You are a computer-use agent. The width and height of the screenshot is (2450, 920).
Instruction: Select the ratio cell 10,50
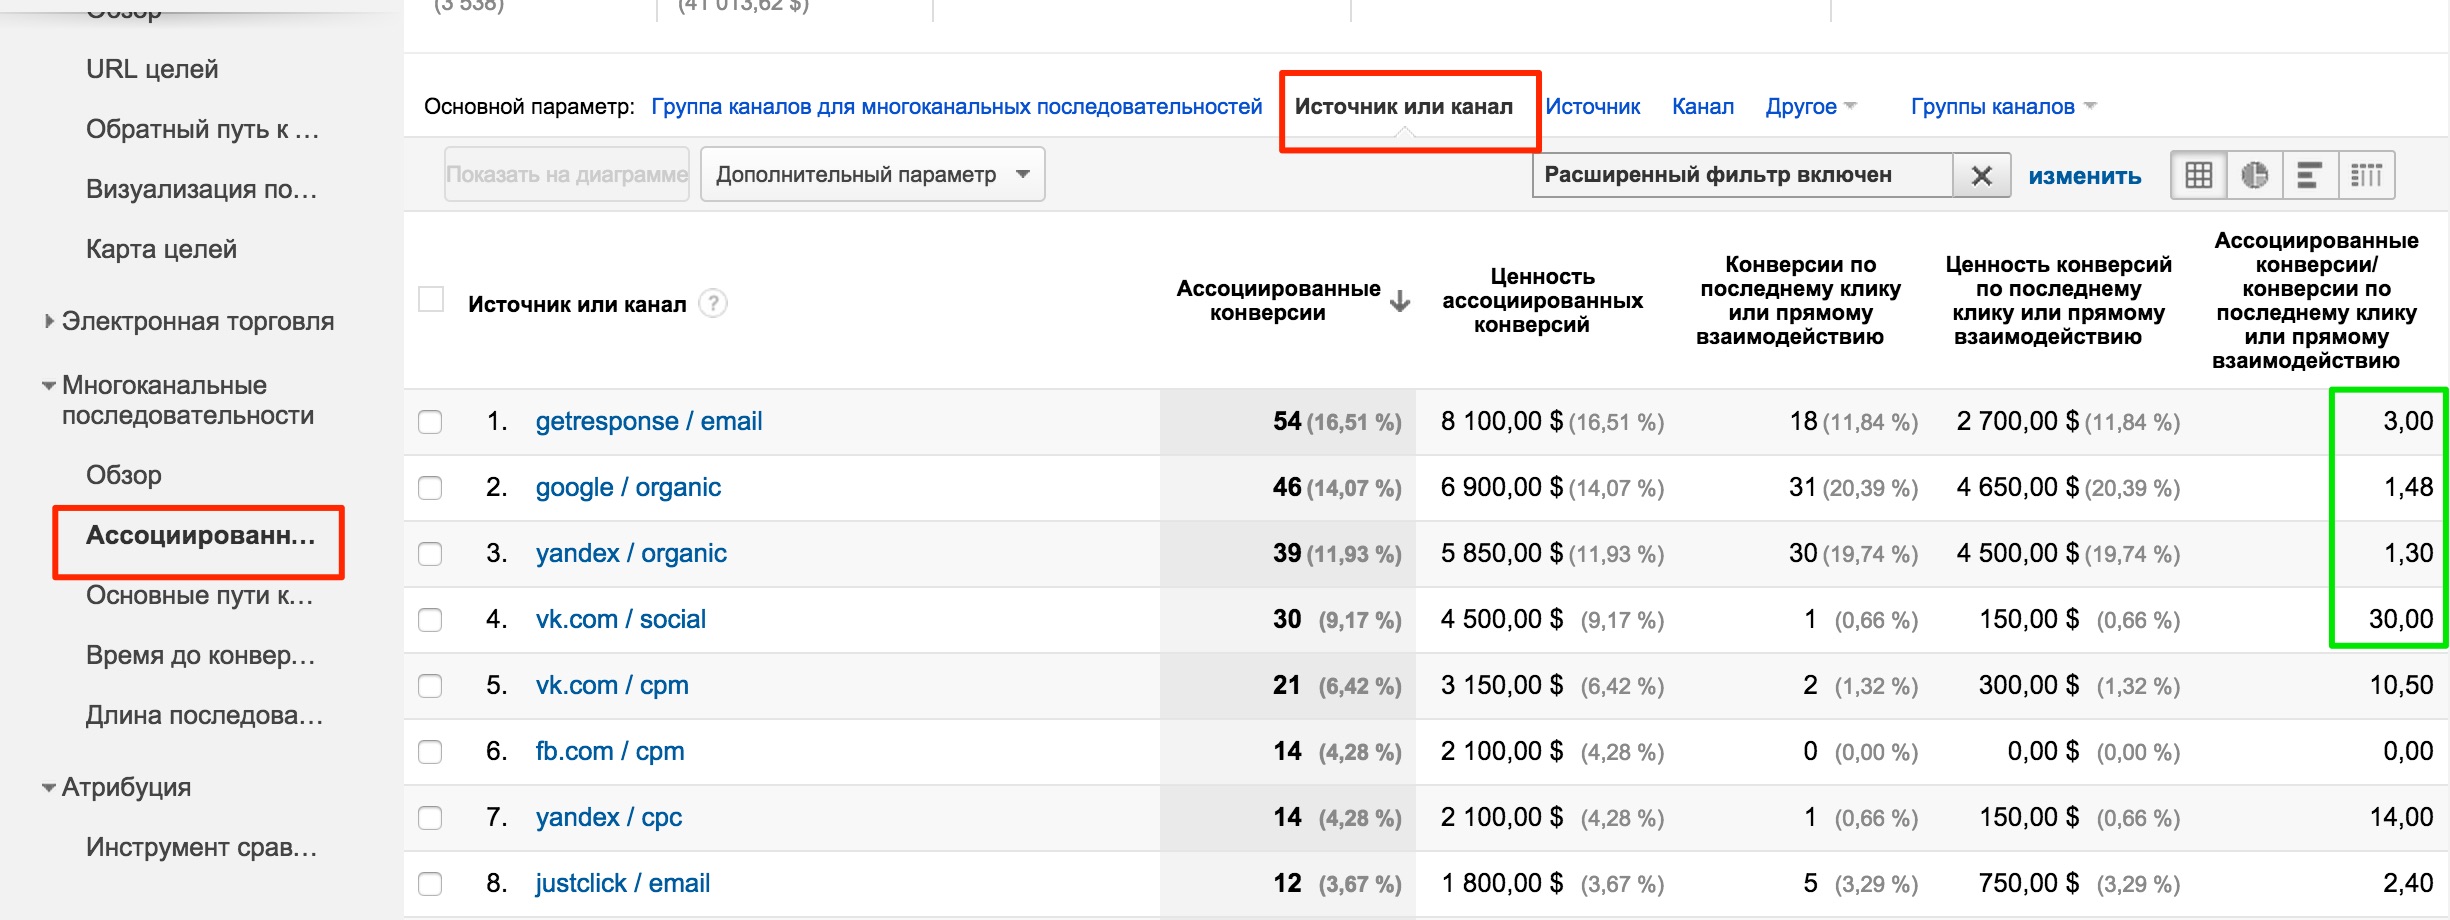[2401, 685]
